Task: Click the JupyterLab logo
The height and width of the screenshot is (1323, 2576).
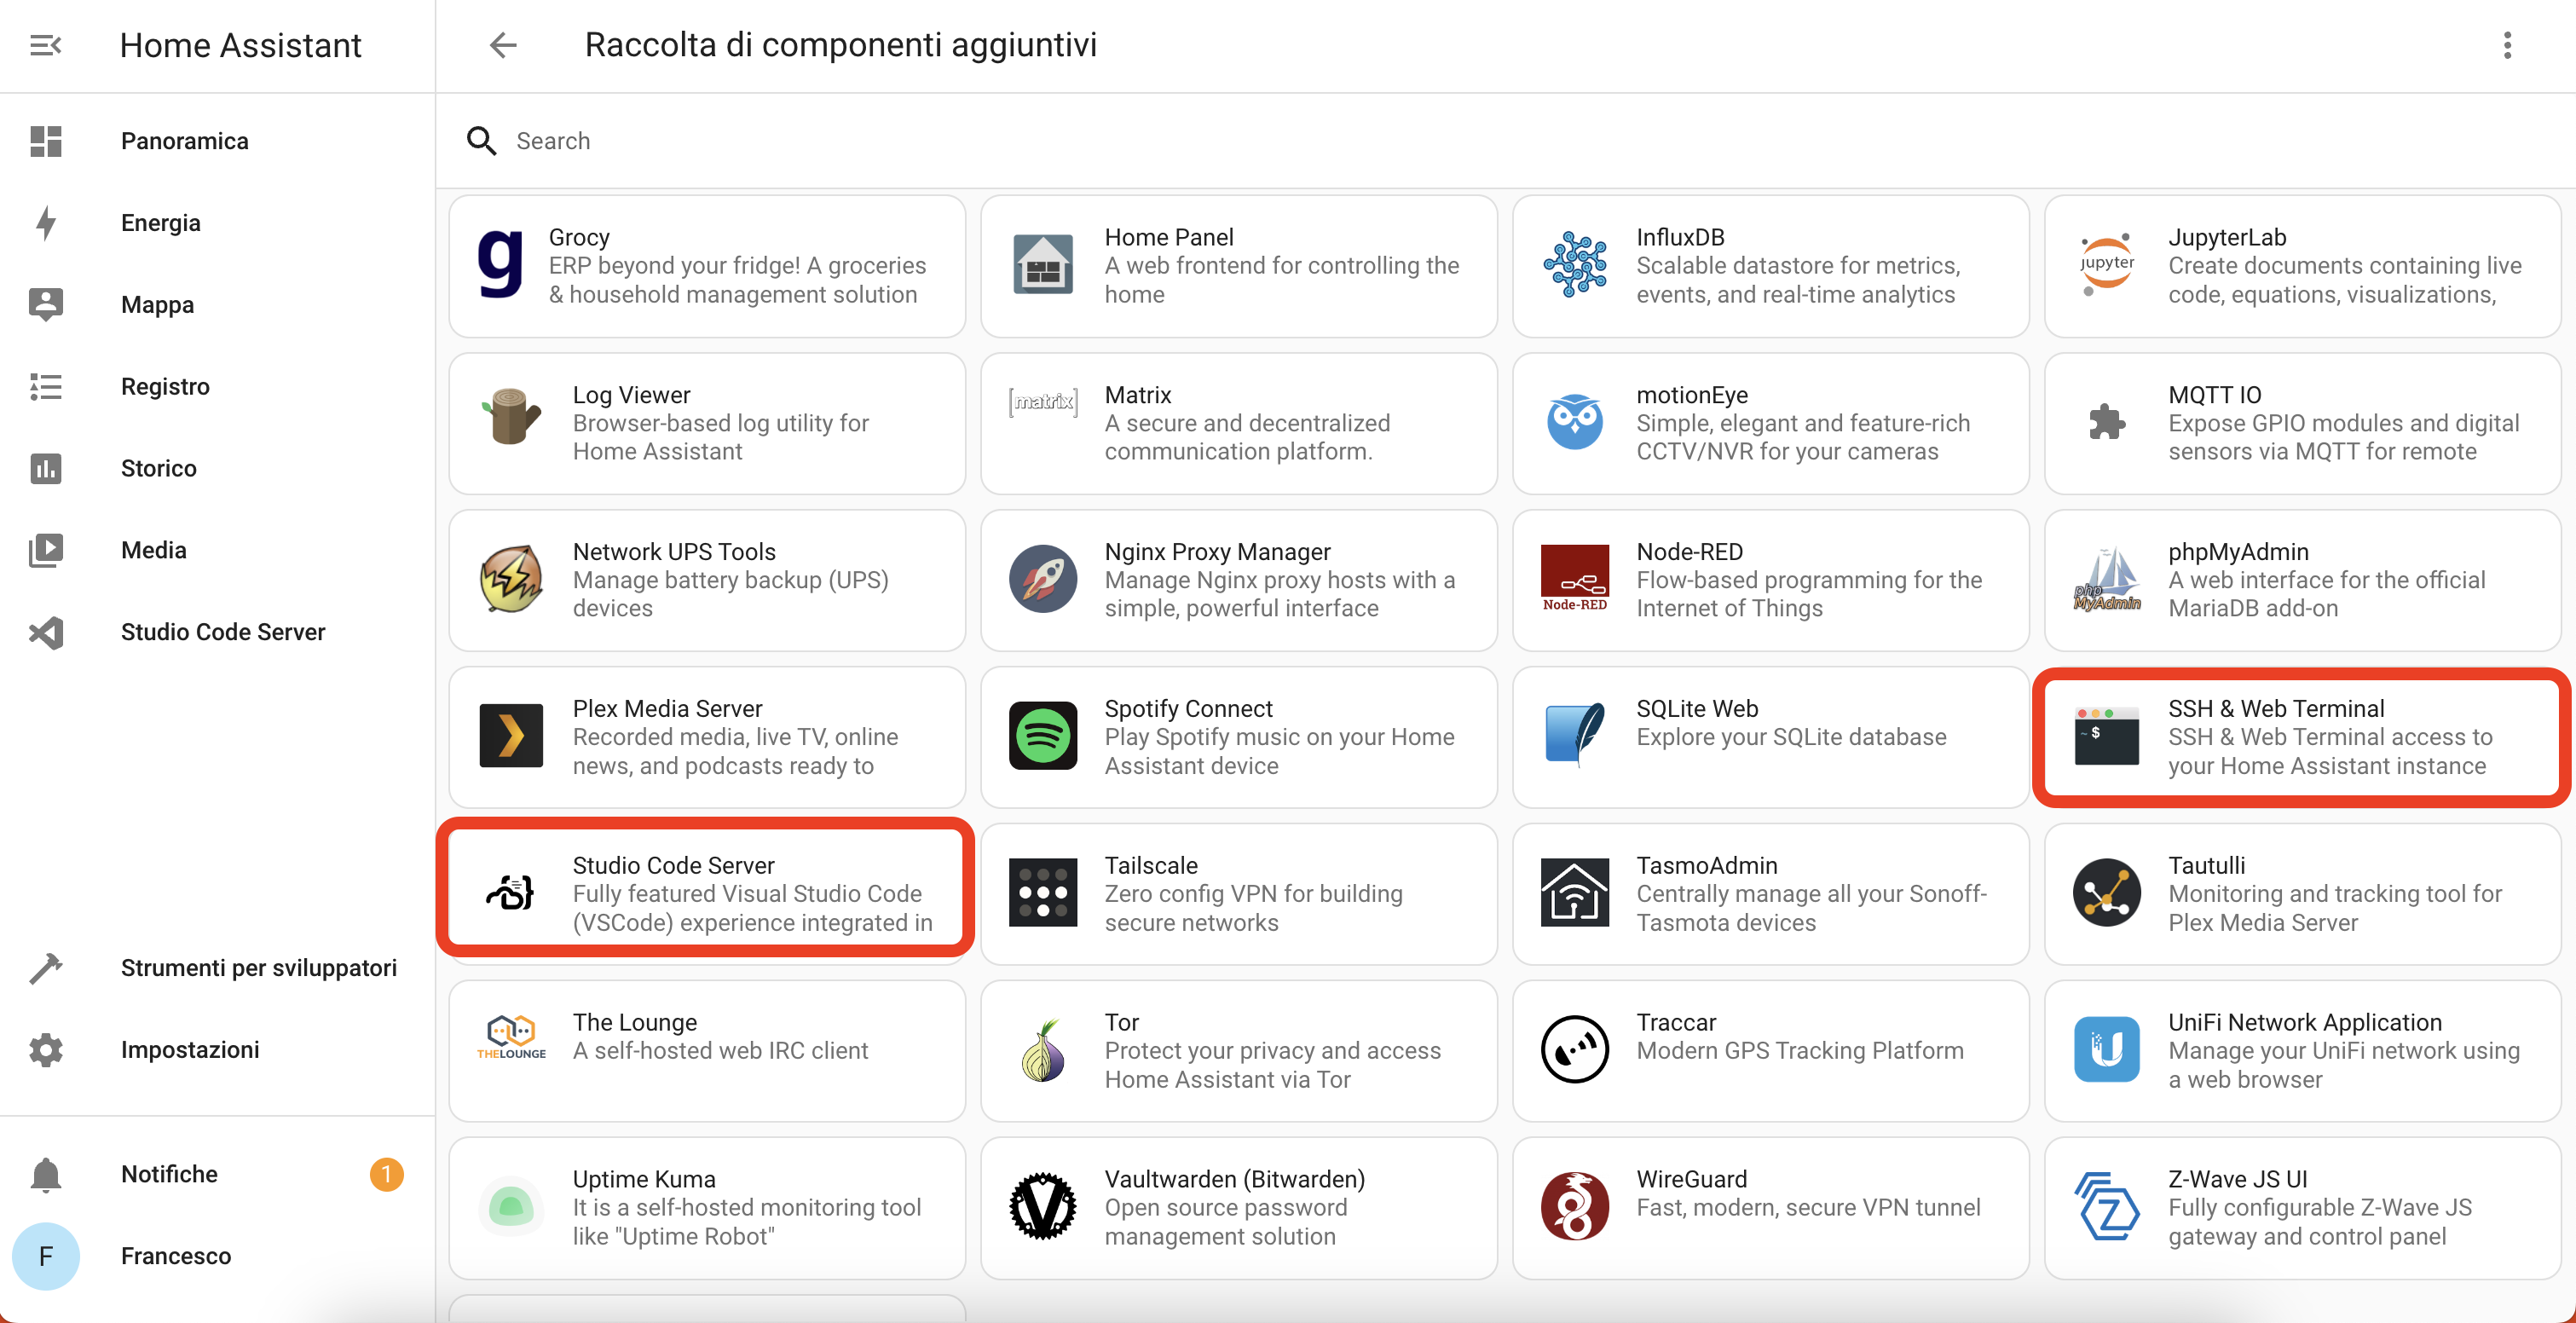Action: [2107, 265]
